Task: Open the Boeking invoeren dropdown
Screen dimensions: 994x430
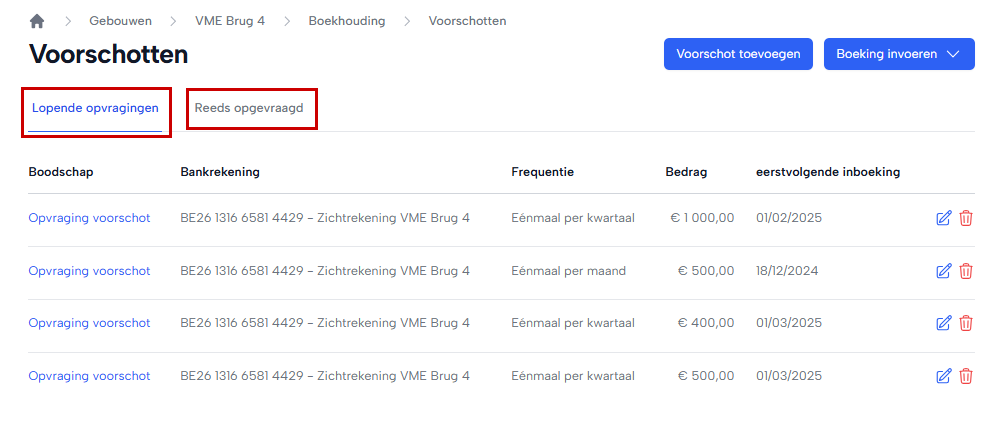Action: (x=898, y=54)
